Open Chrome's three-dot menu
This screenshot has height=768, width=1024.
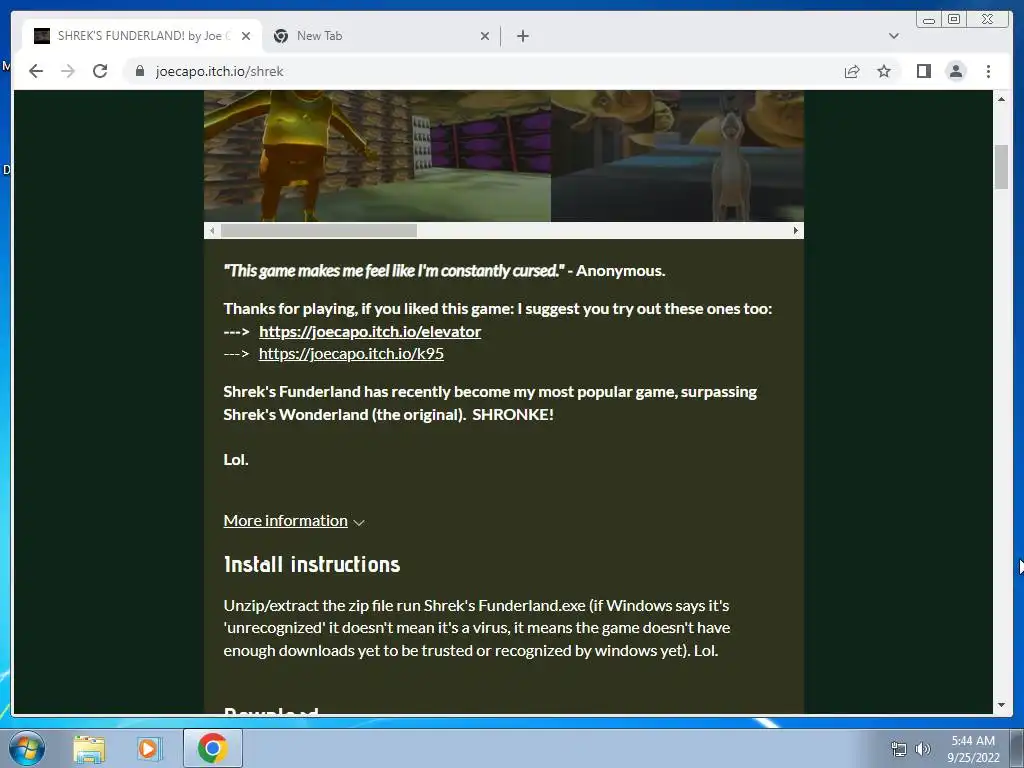(x=988, y=71)
